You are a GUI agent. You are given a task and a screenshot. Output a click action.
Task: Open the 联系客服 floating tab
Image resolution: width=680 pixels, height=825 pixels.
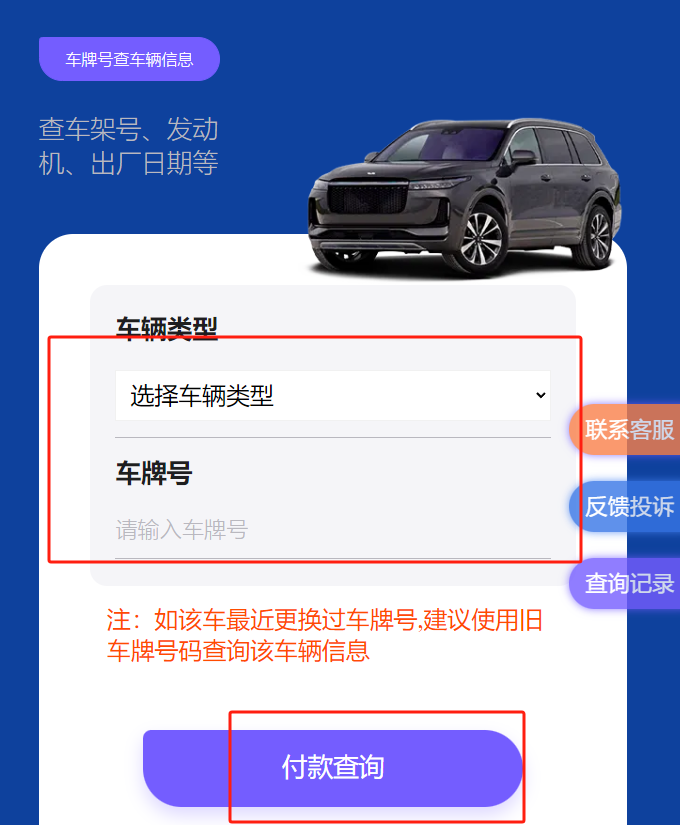(x=625, y=429)
